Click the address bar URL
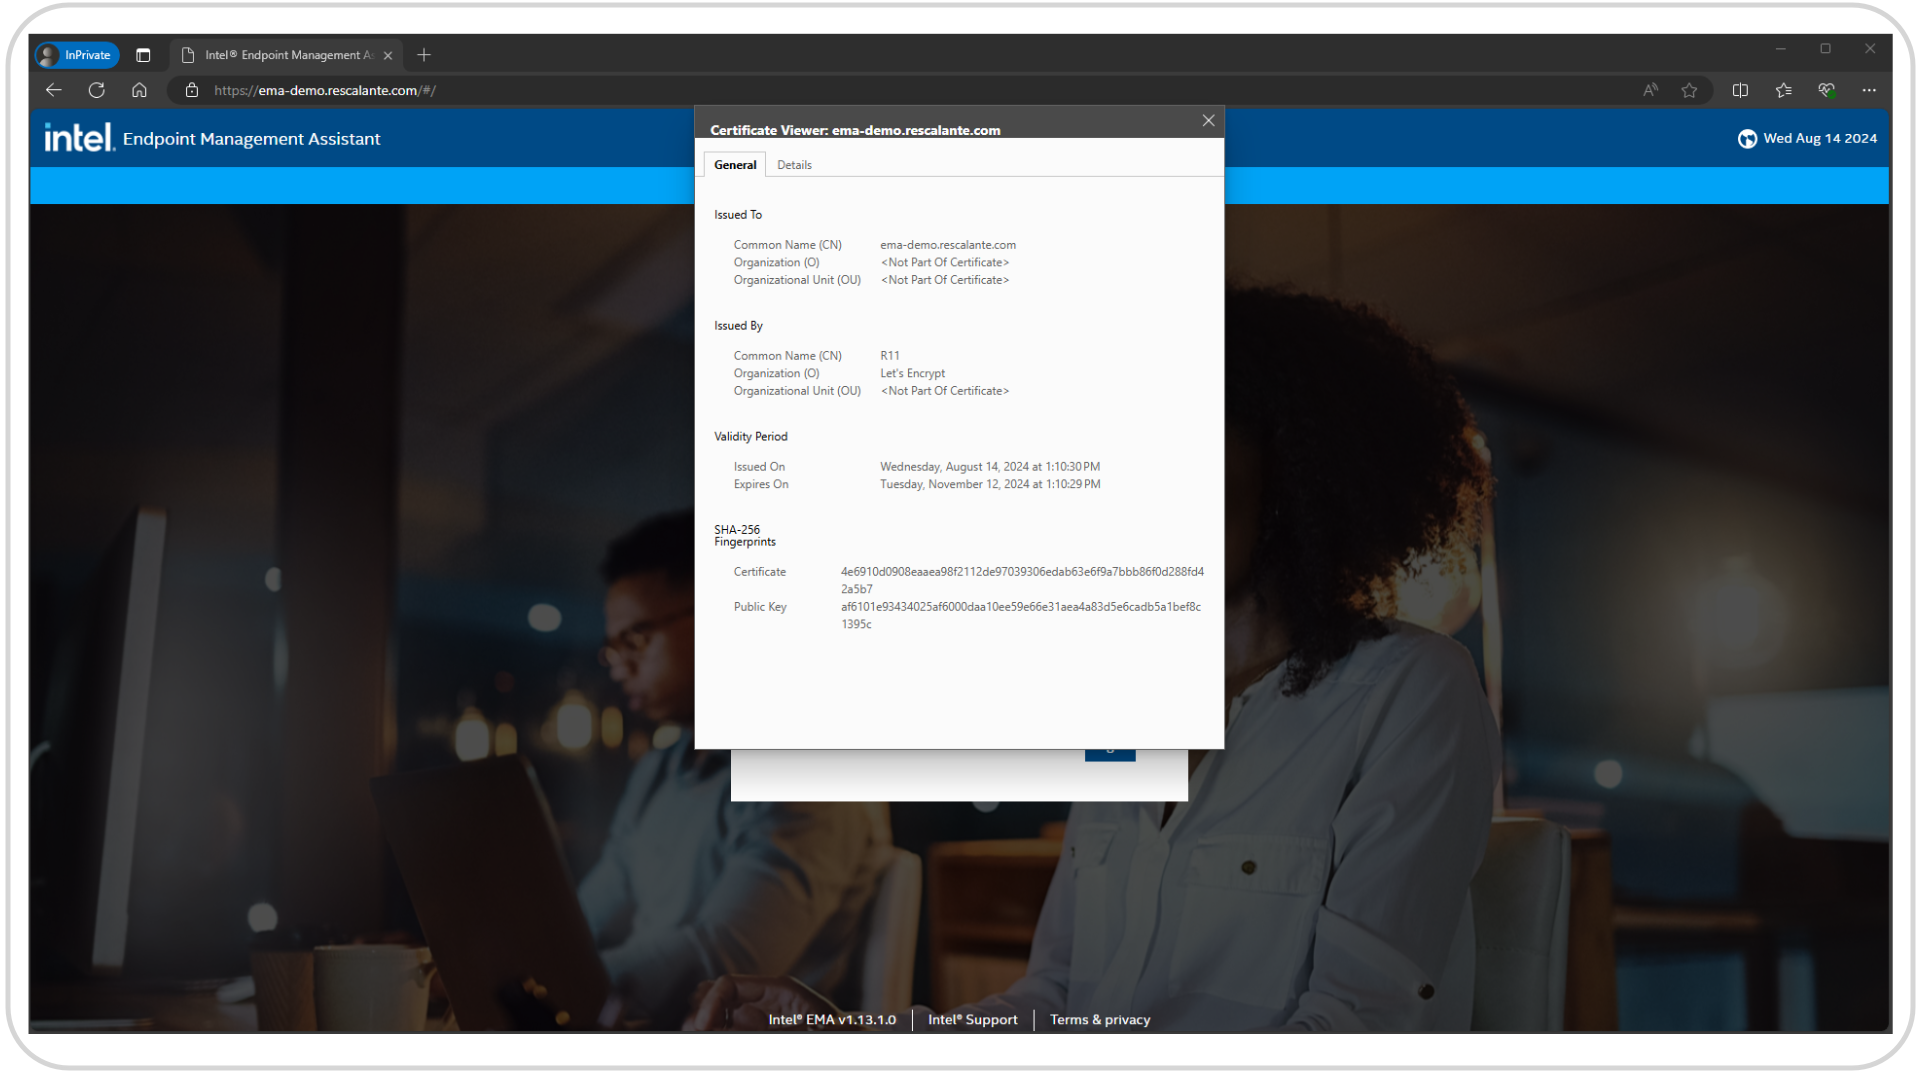1920x1080 pixels. click(x=325, y=90)
